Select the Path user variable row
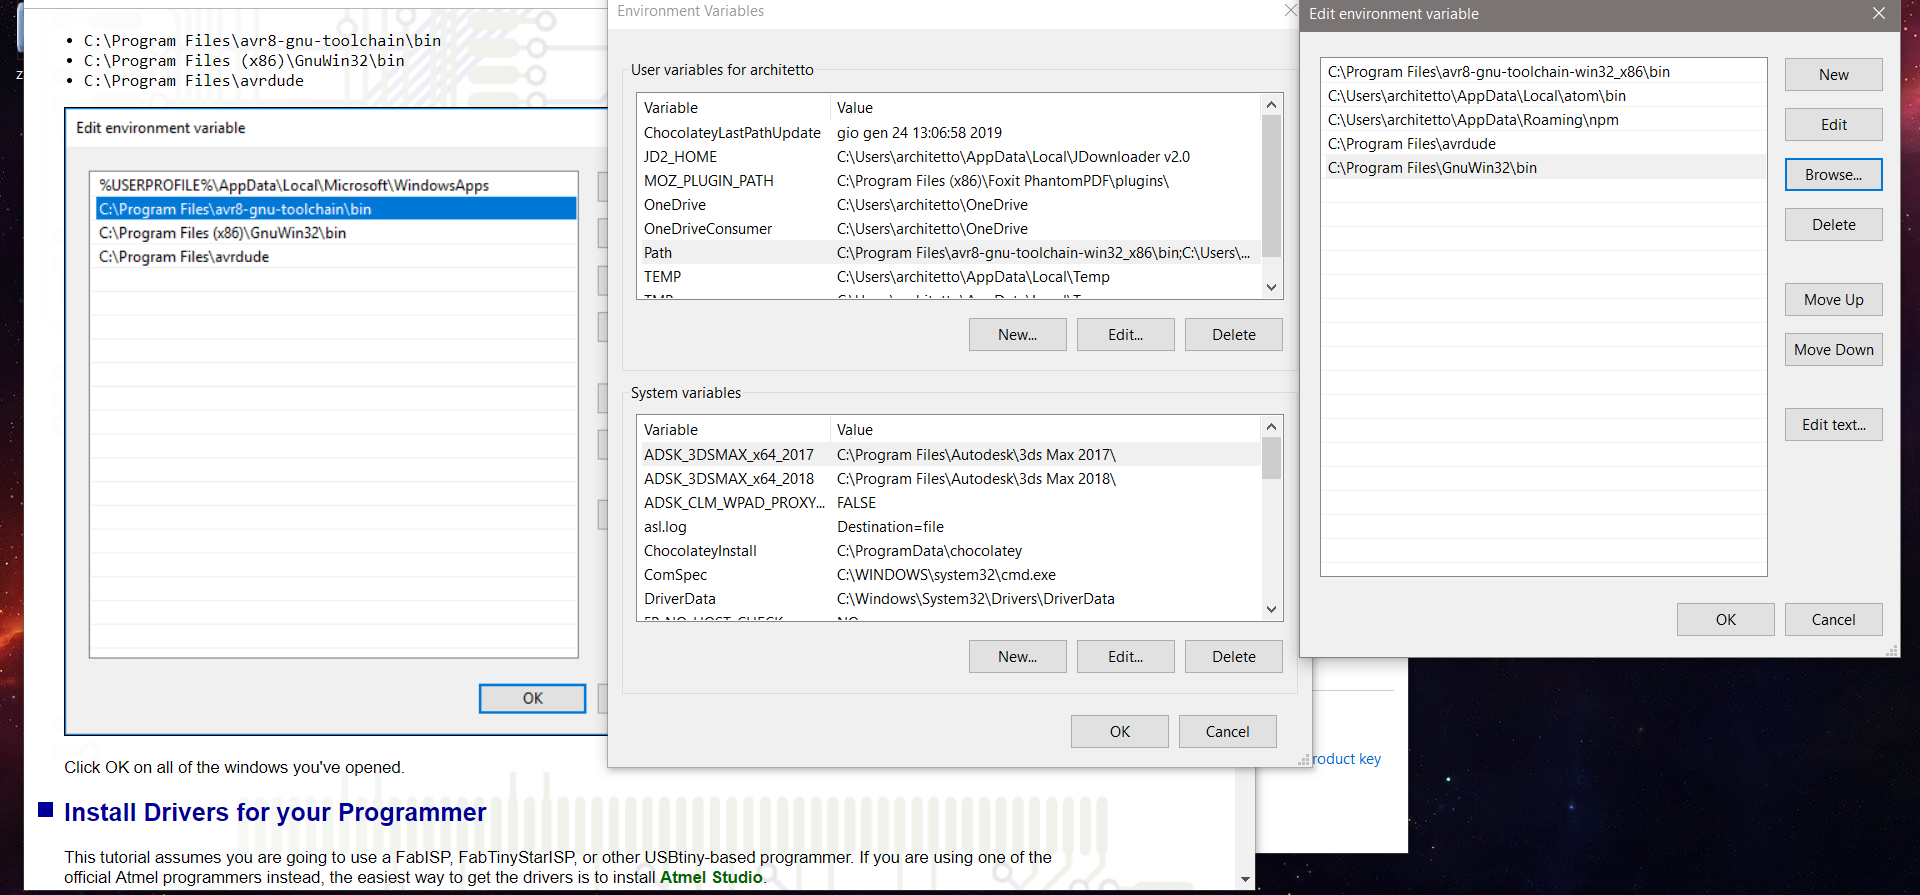Image resolution: width=1920 pixels, height=895 pixels. (x=949, y=253)
